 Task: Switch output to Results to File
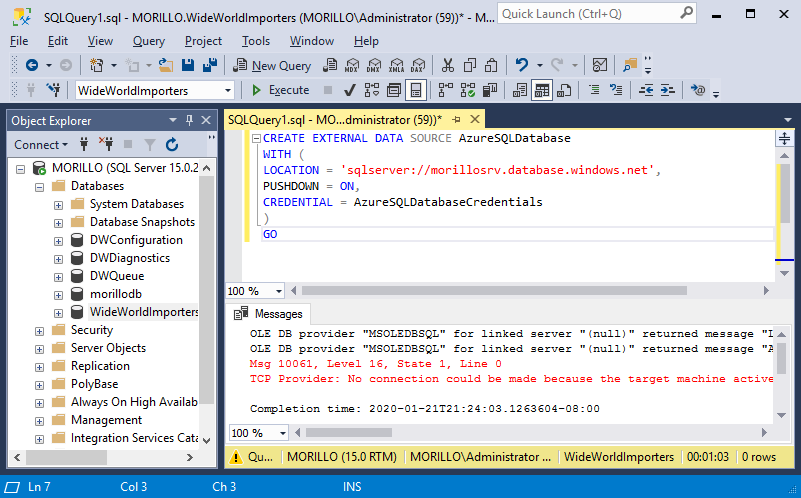(x=564, y=90)
